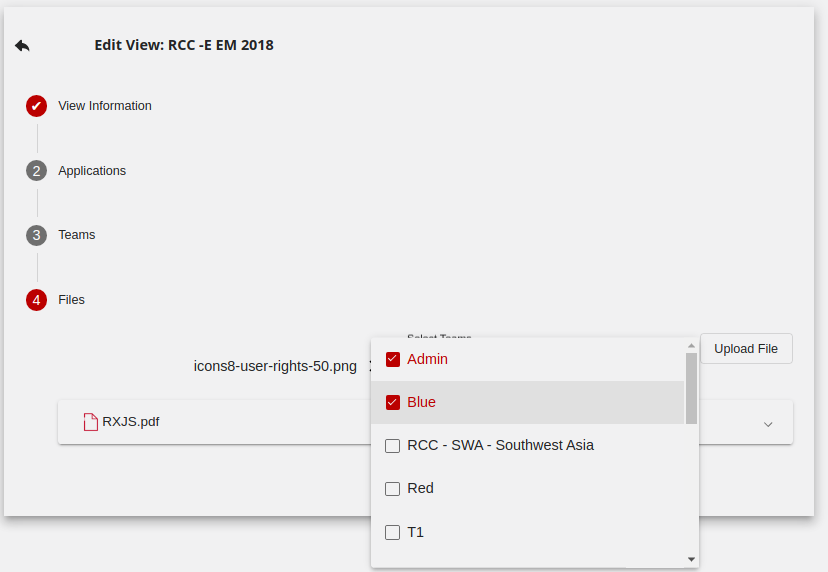The image size is (828, 572).
Task: Tick the T1 team checkbox
Action: pos(393,532)
